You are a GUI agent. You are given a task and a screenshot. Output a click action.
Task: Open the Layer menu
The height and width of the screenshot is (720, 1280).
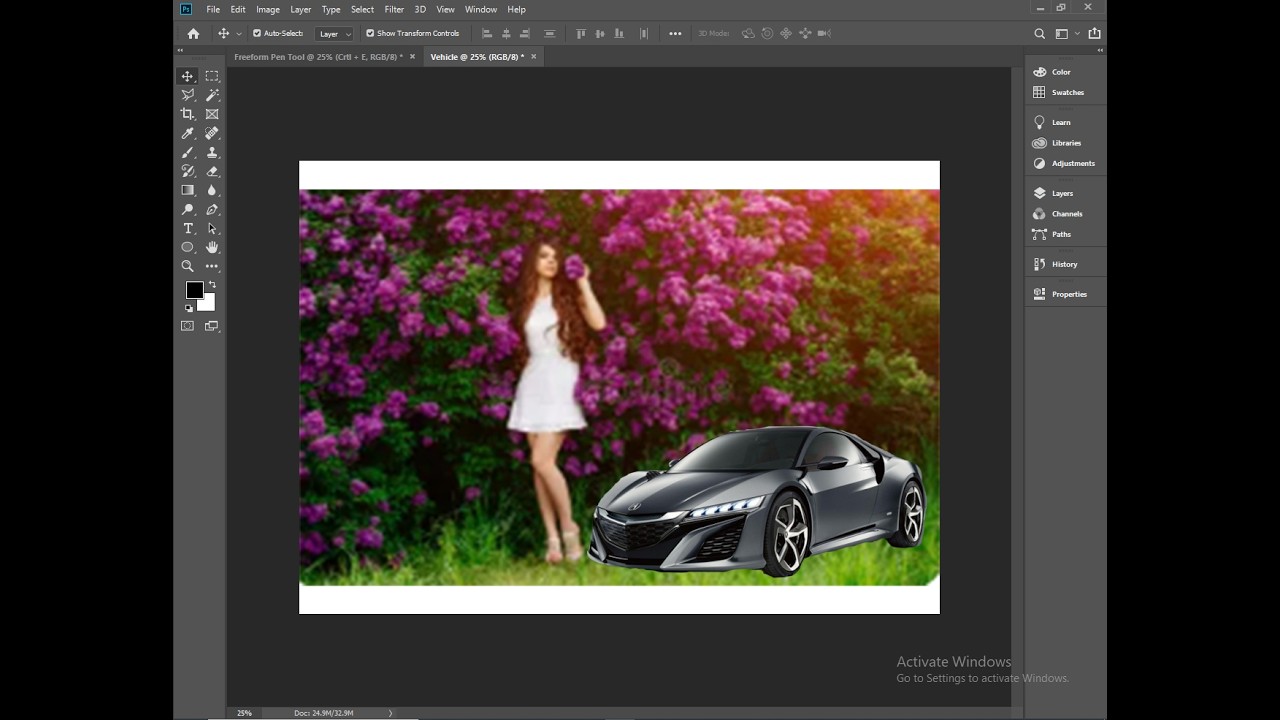301,9
